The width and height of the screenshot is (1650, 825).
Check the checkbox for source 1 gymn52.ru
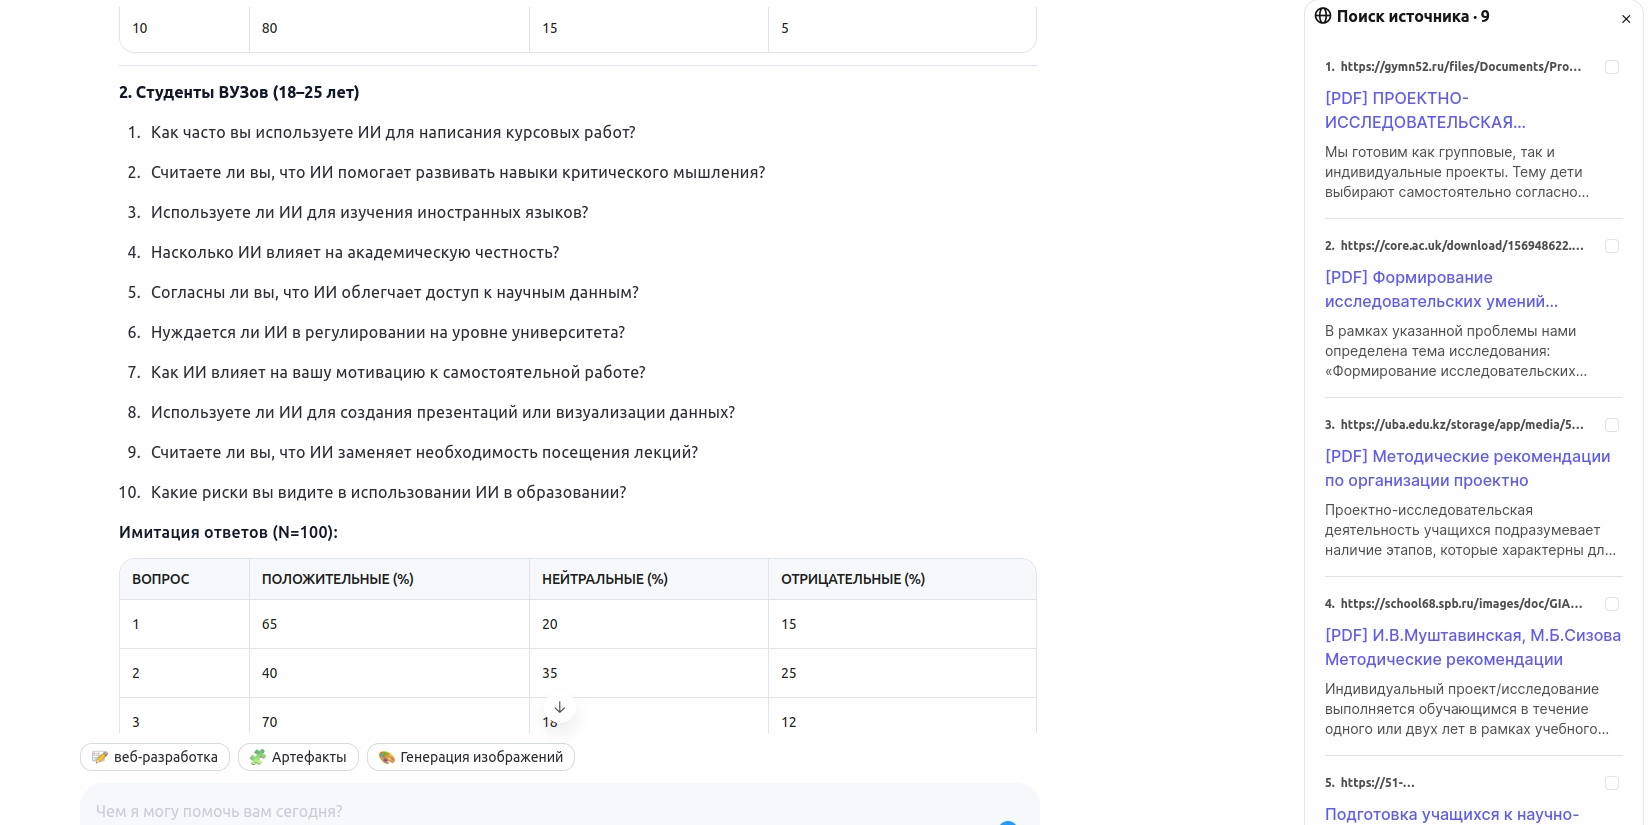1611,67
